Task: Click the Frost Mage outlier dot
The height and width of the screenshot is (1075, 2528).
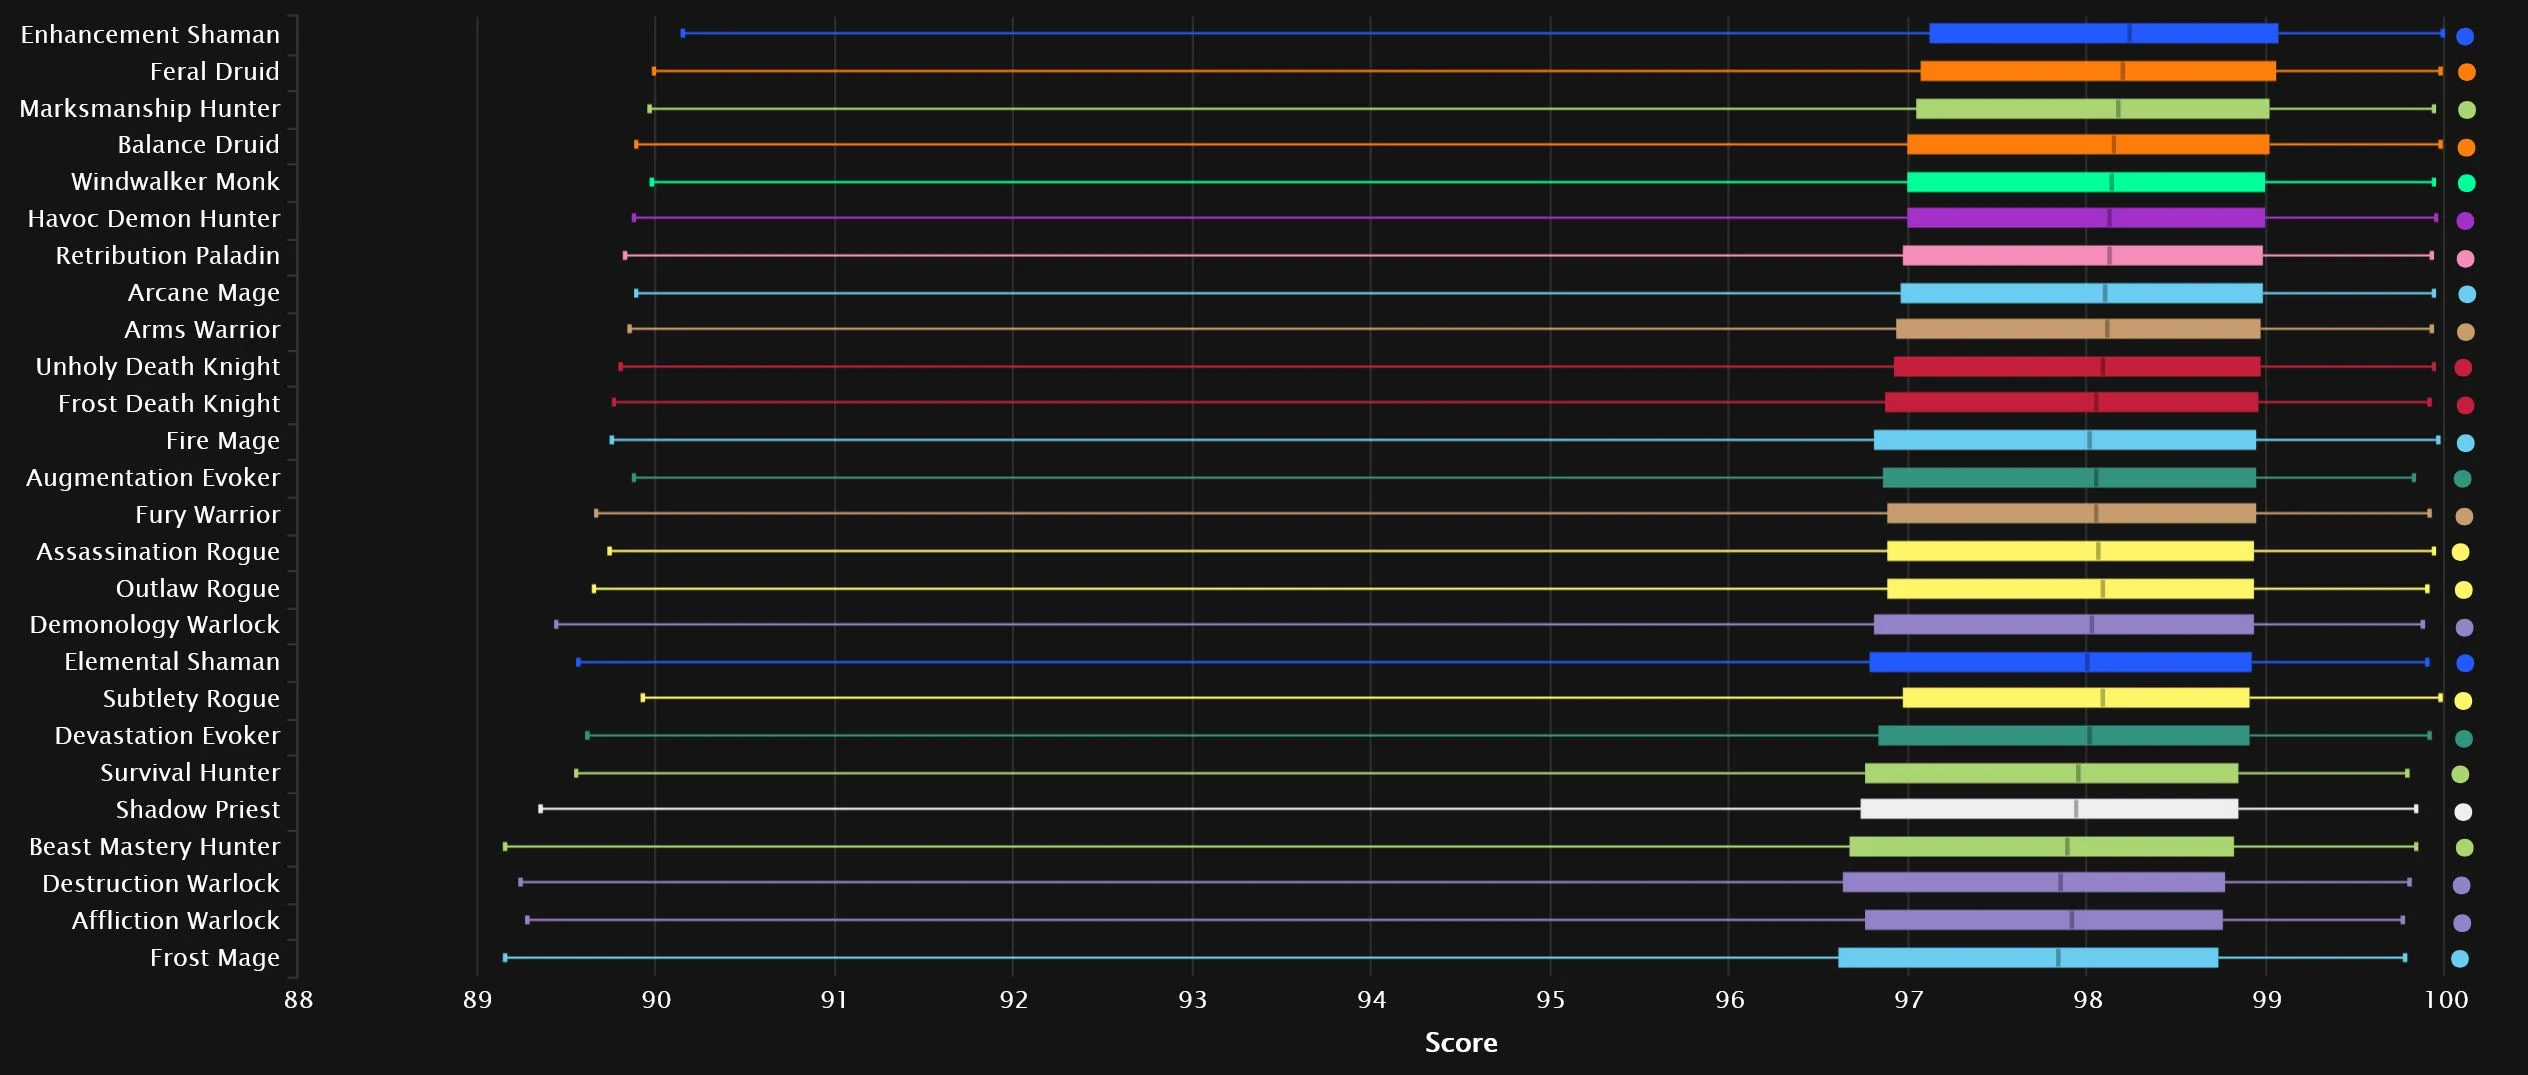Action: coord(2460,959)
